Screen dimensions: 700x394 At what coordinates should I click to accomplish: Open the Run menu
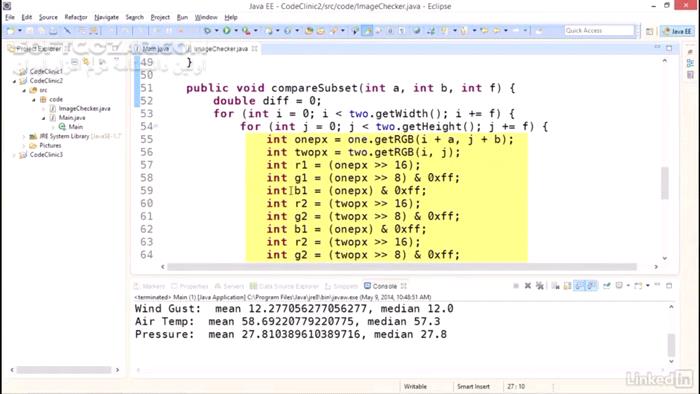tap(182, 17)
